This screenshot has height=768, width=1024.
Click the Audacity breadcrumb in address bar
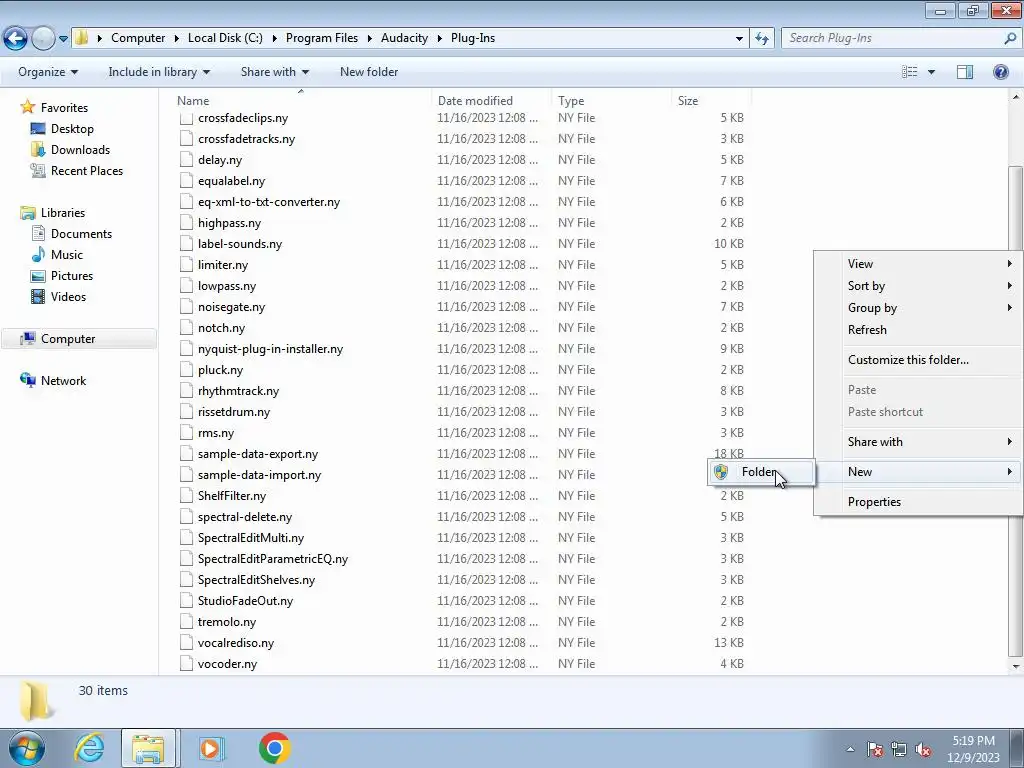tap(404, 38)
